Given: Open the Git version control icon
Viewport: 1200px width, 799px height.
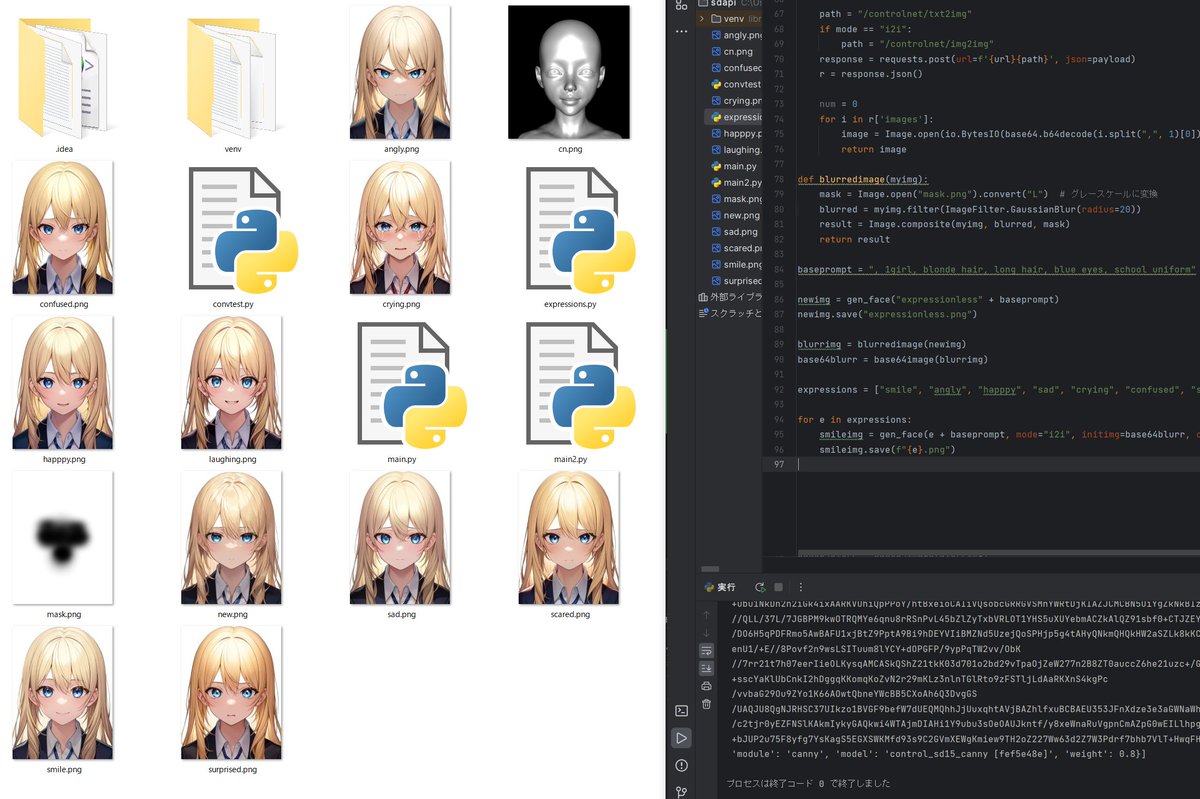Looking at the screenshot, I should 681,791.
